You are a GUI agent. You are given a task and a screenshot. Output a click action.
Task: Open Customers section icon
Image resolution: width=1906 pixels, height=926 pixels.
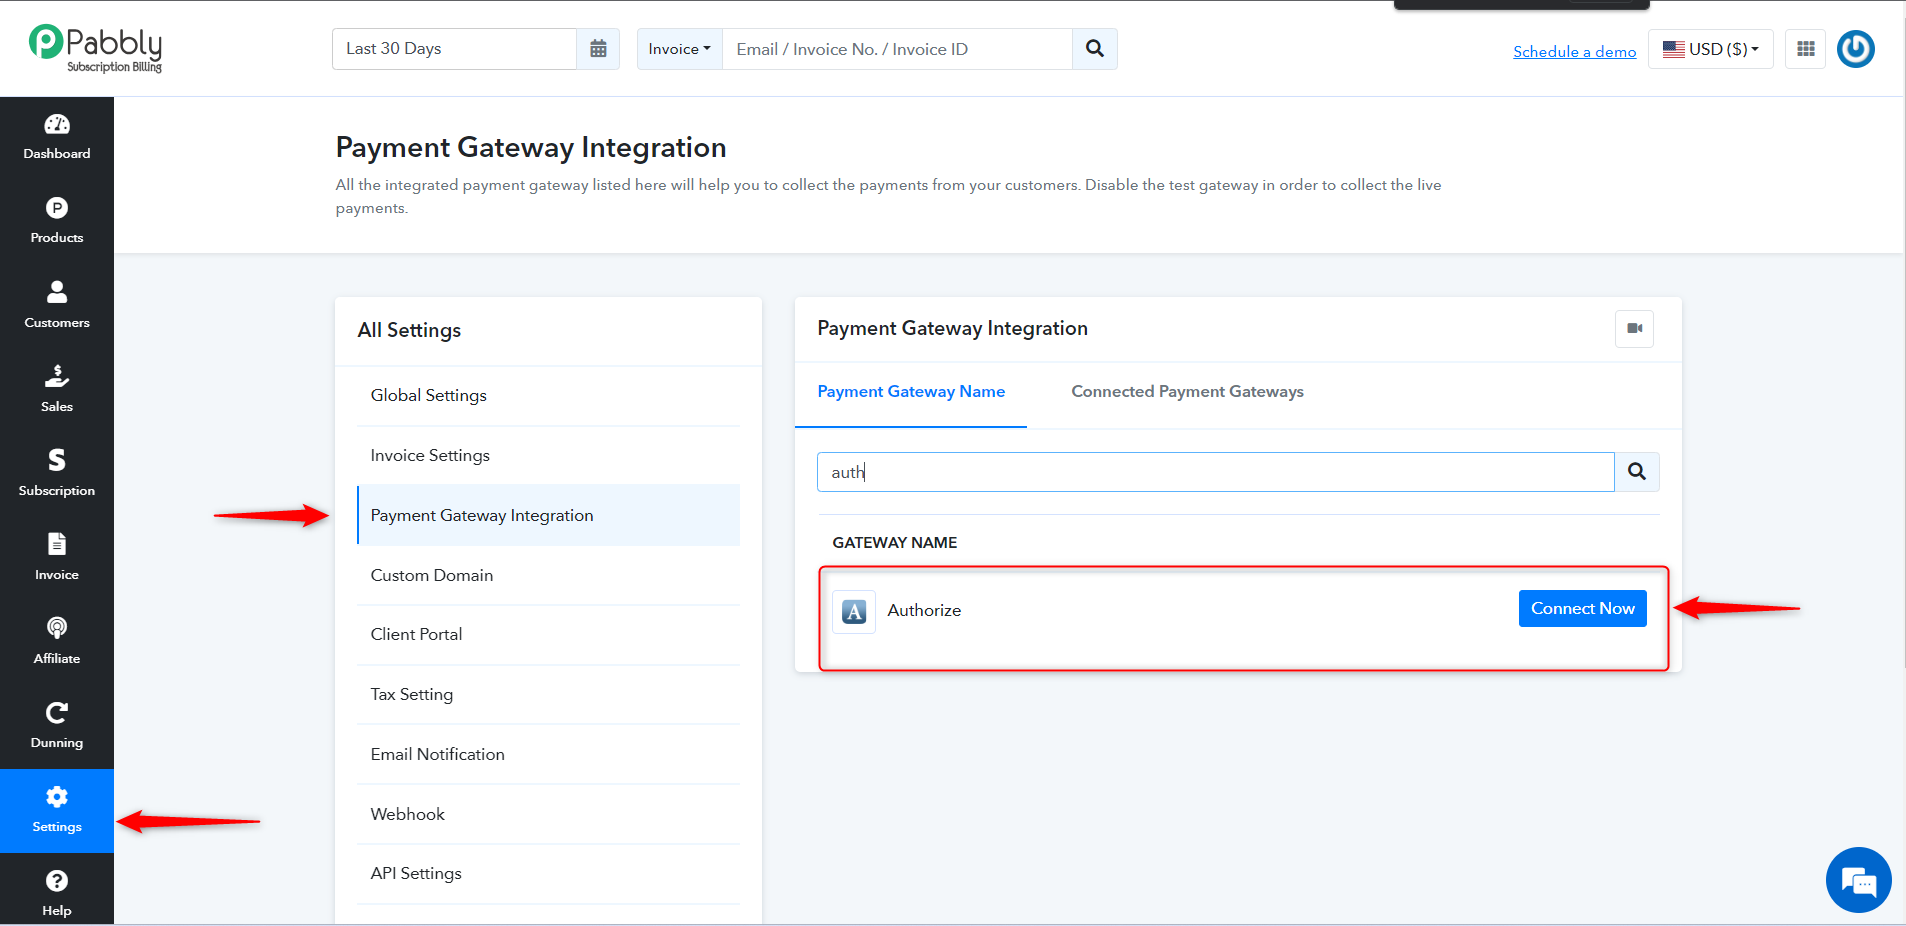click(x=57, y=292)
